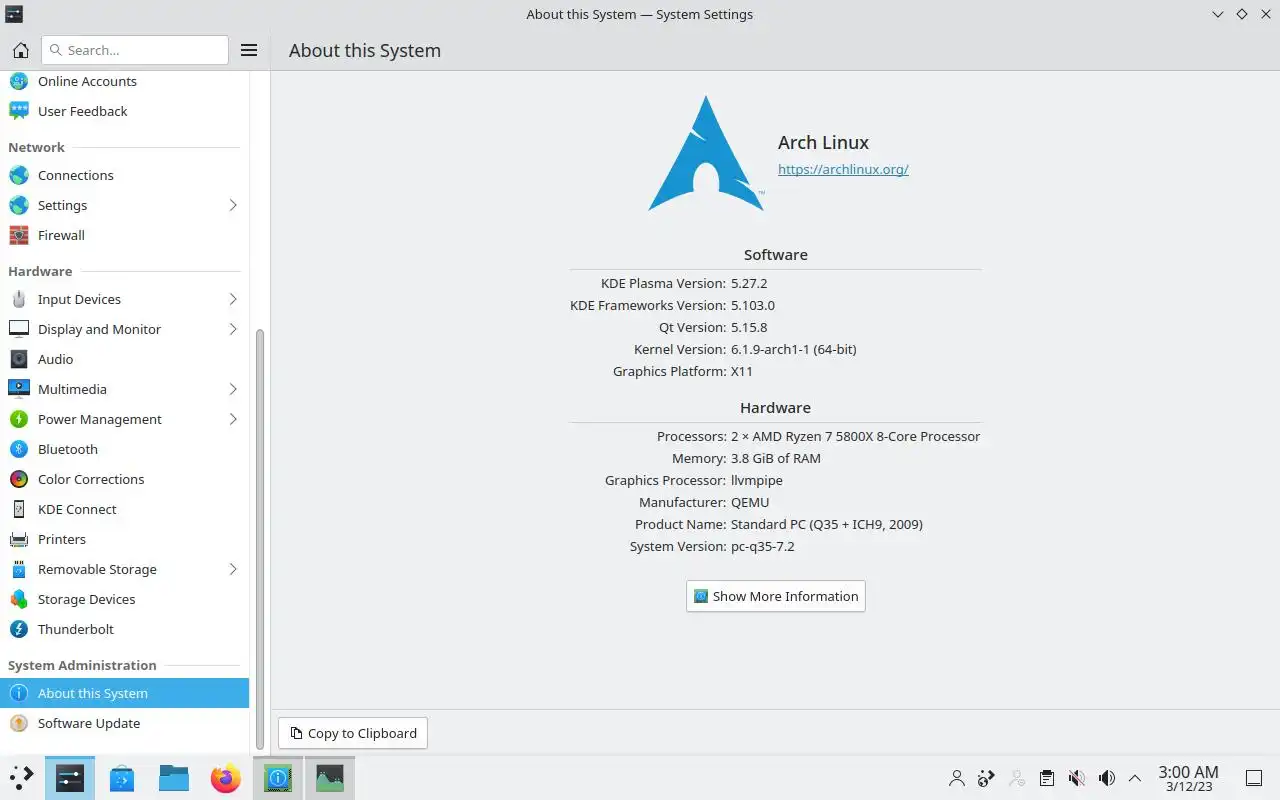Click the Firewall brick wall icon
Image resolution: width=1280 pixels, height=800 pixels.
tap(19, 235)
